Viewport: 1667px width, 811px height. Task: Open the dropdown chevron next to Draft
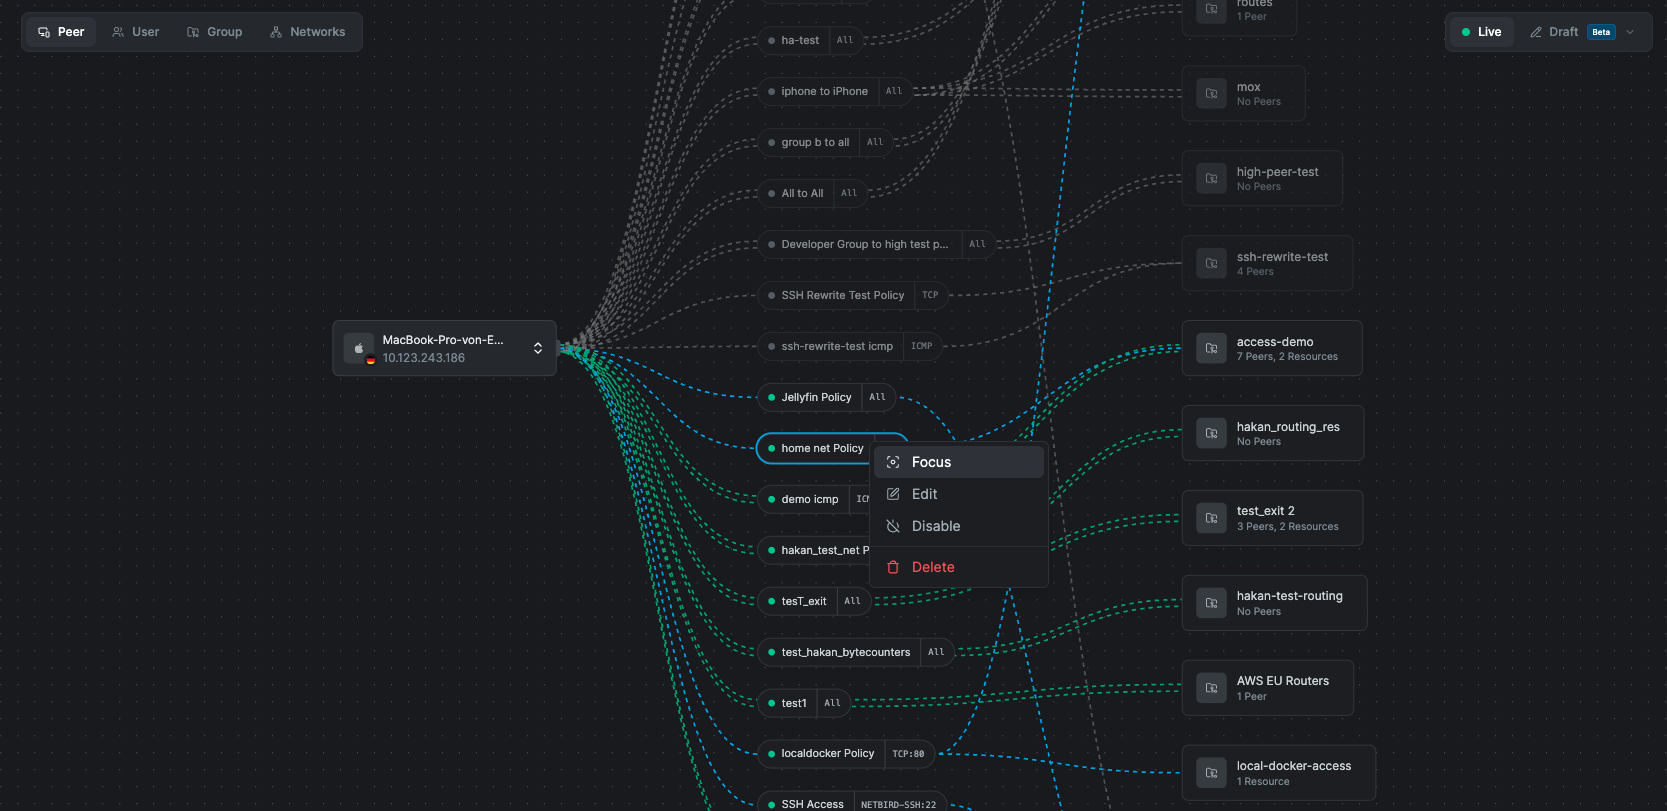pyautogui.click(x=1630, y=32)
